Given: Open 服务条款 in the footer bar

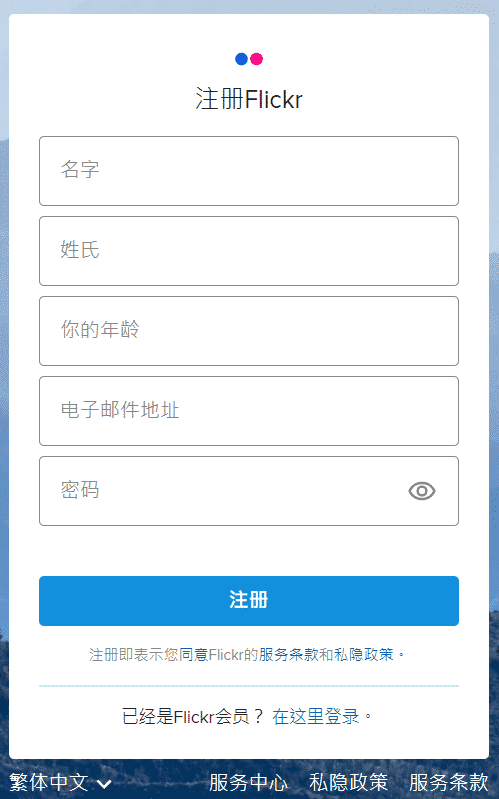Looking at the screenshot, I should tap(449, 782).
